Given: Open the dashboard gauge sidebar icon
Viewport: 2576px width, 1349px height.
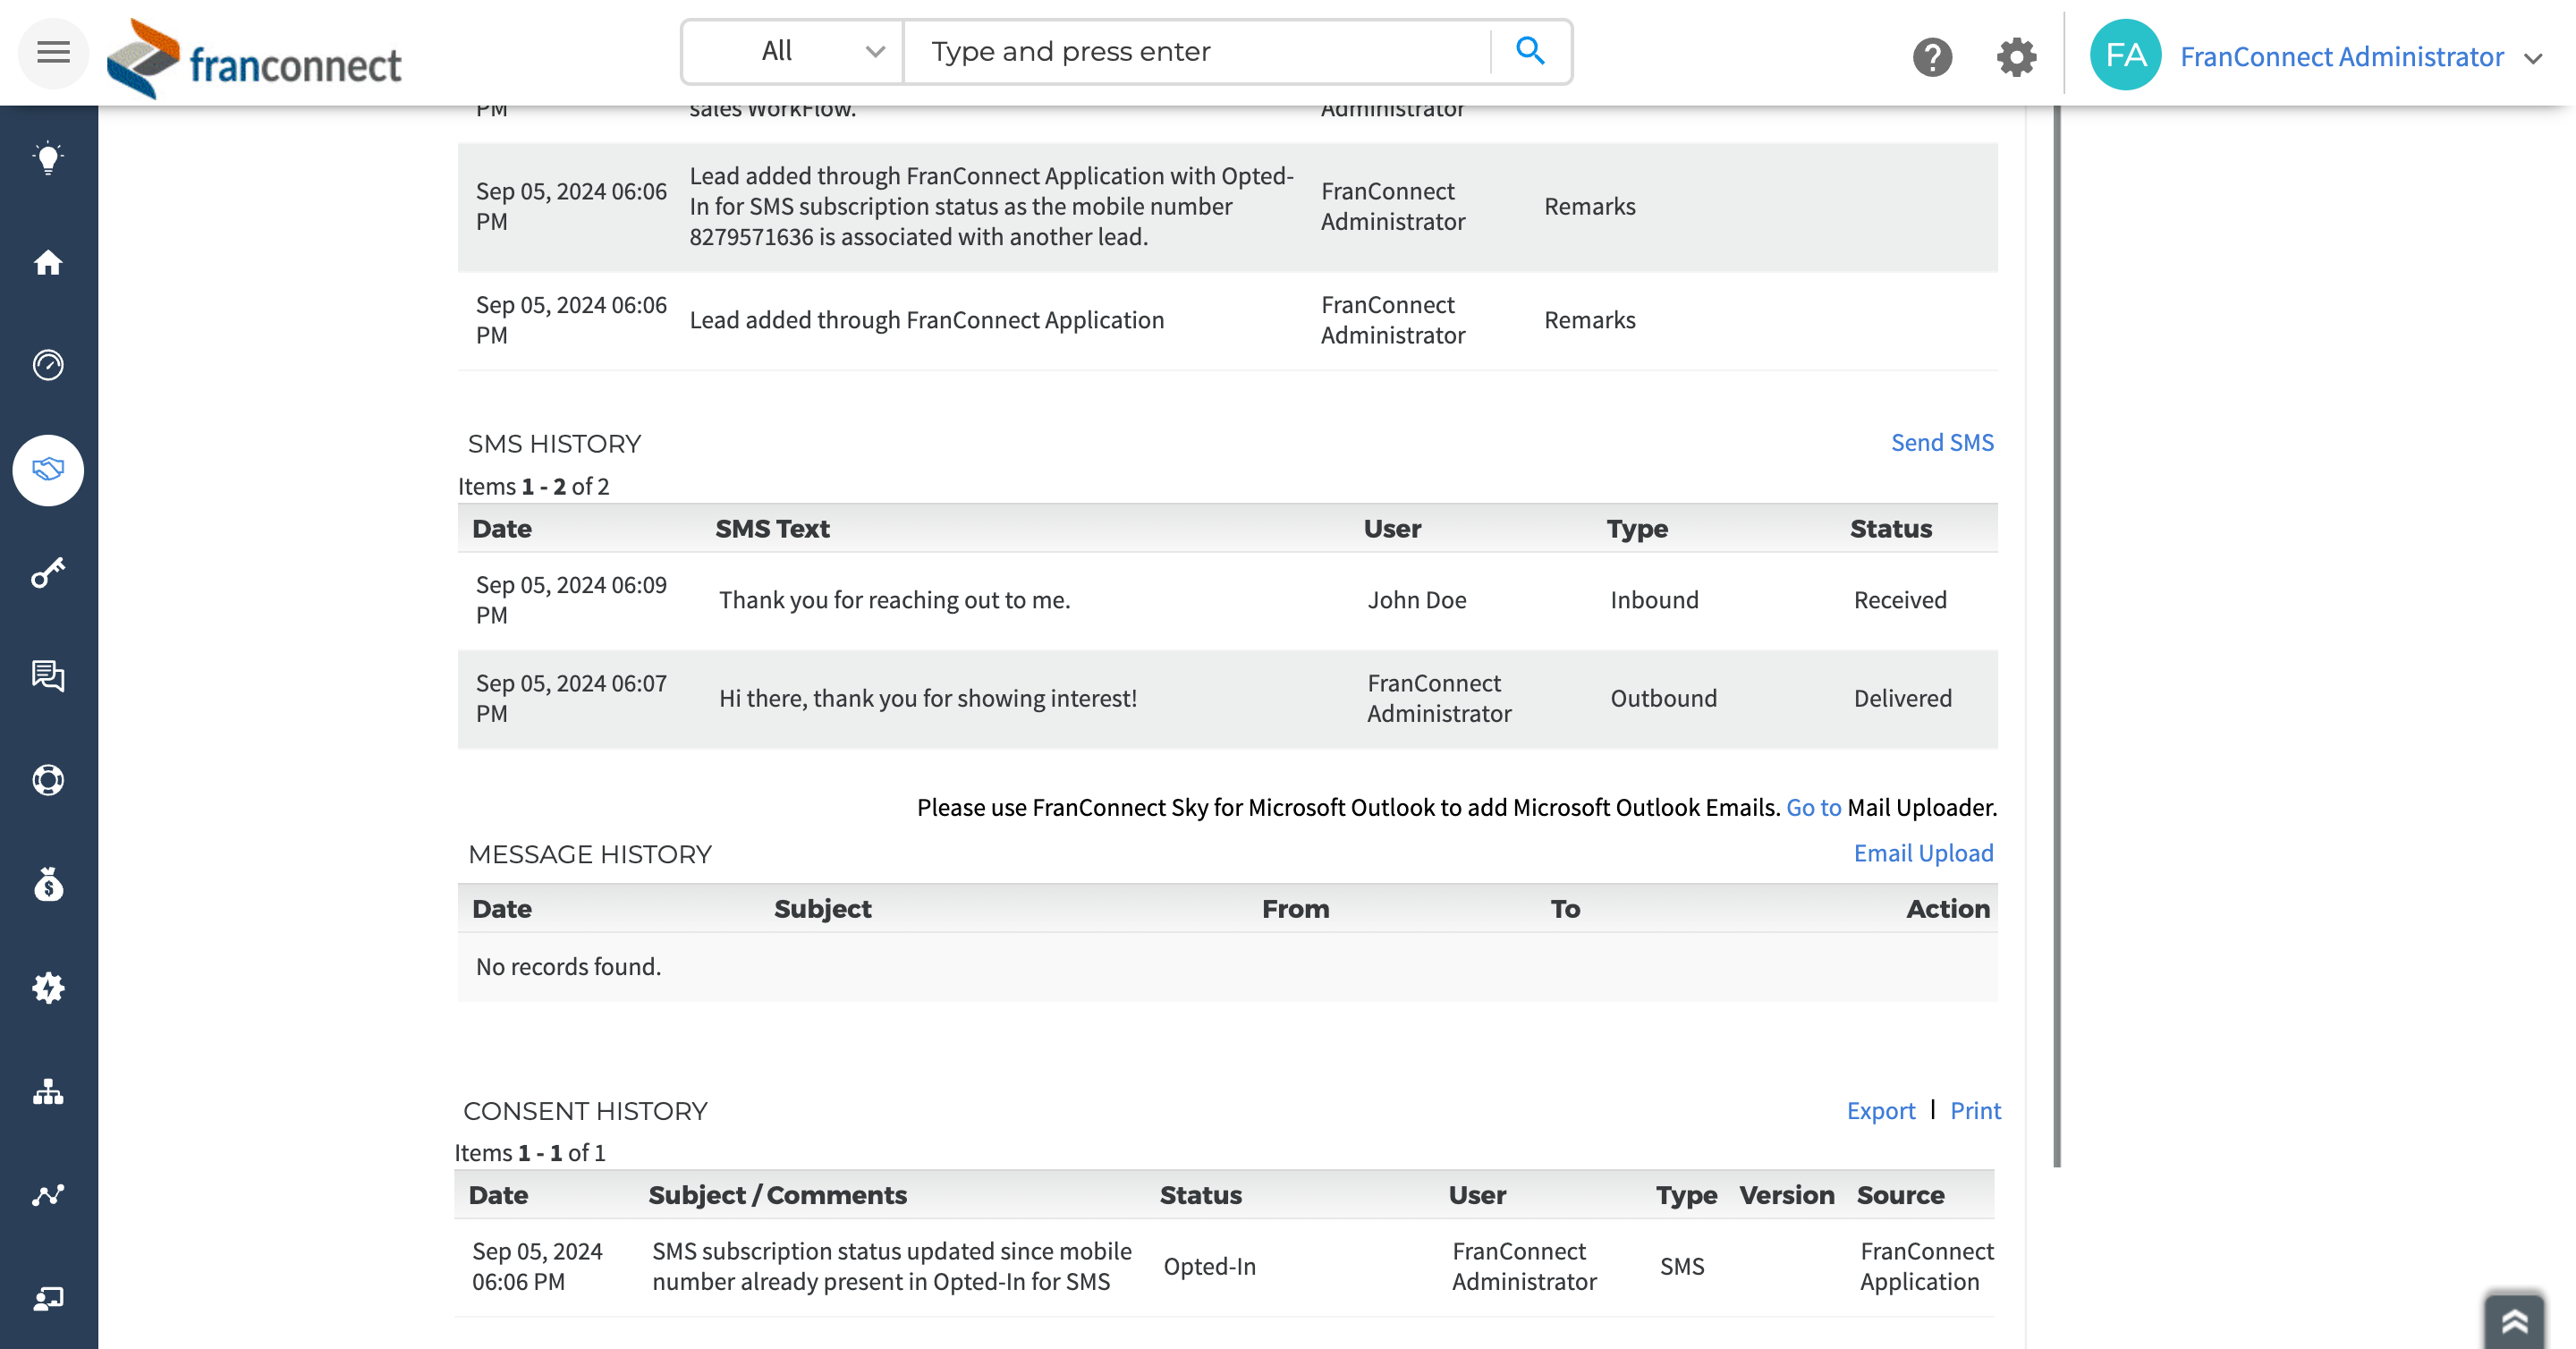Looking at the screenshot, I should pyautogui.click(x=48, y=365).
